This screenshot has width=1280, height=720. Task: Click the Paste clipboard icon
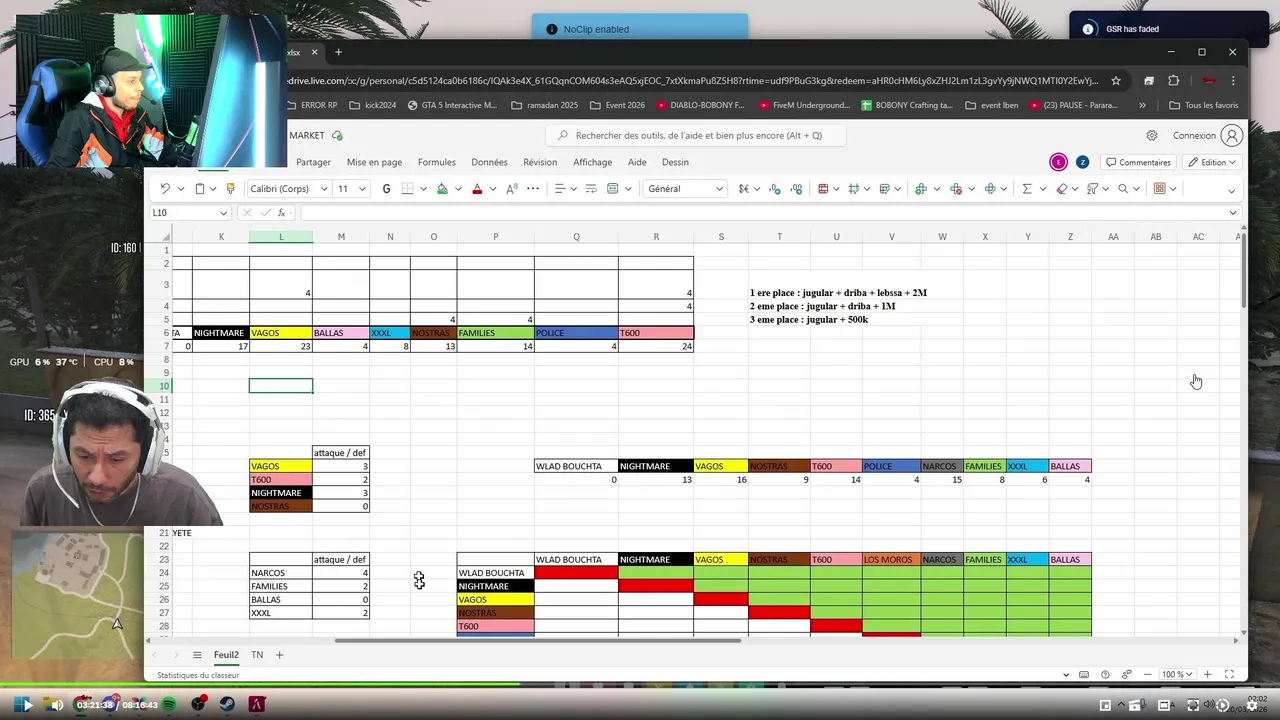click(199, 189)
